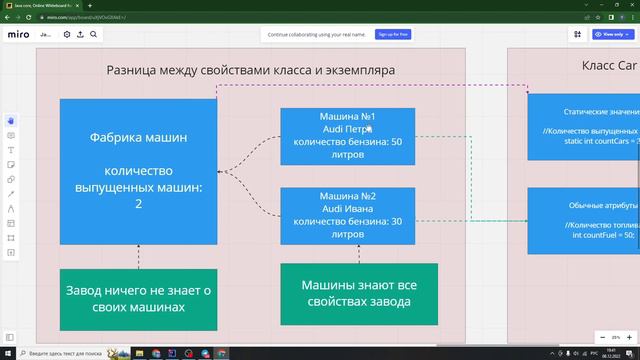Show hidden system tray icons
The image size is (640, 360).
coord(552,353)
